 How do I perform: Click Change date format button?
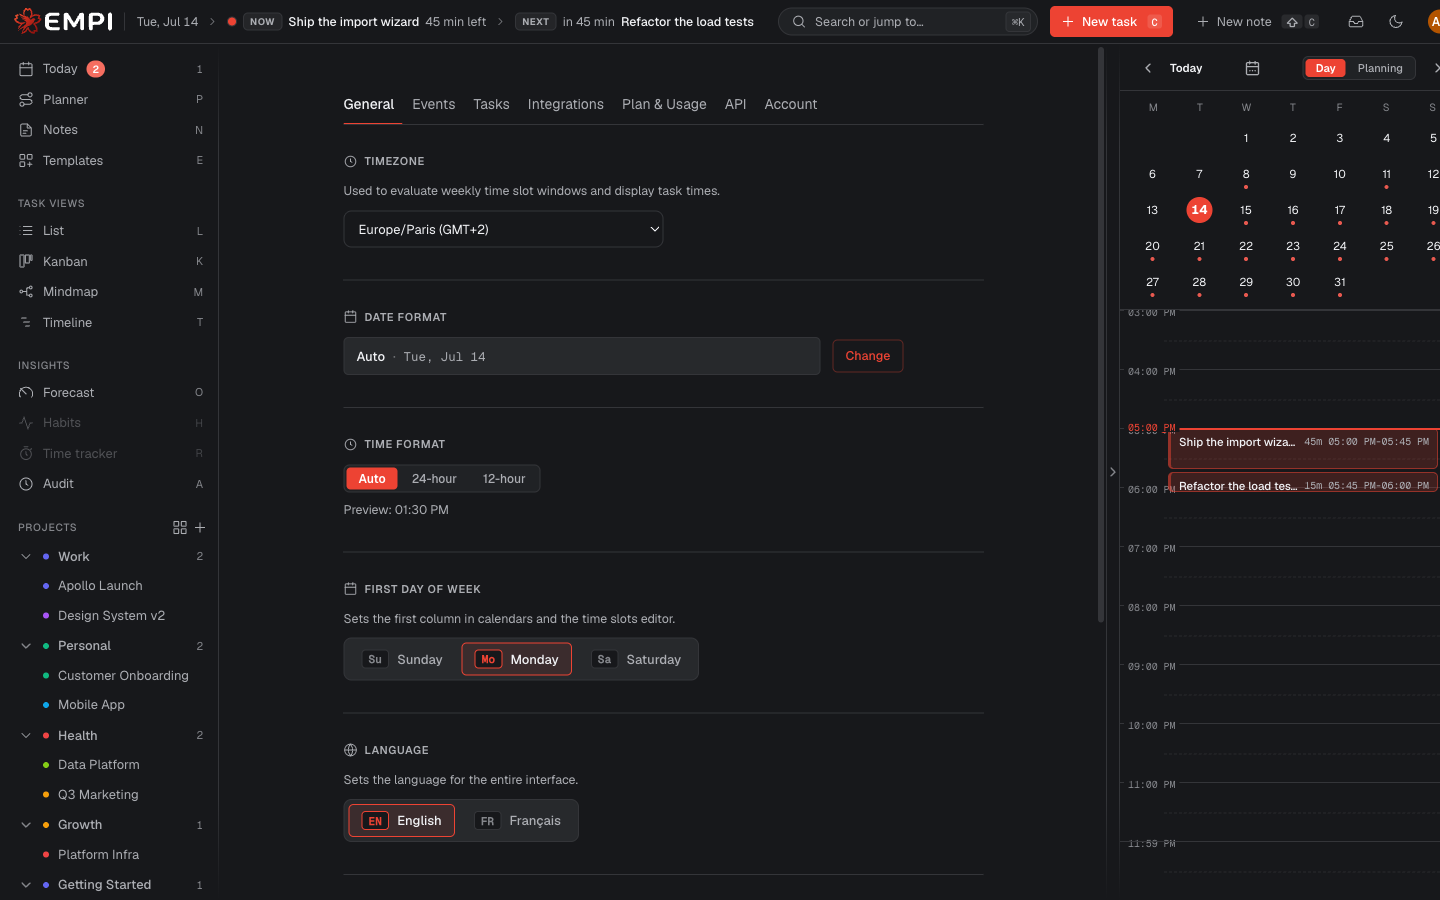[867, 356]
